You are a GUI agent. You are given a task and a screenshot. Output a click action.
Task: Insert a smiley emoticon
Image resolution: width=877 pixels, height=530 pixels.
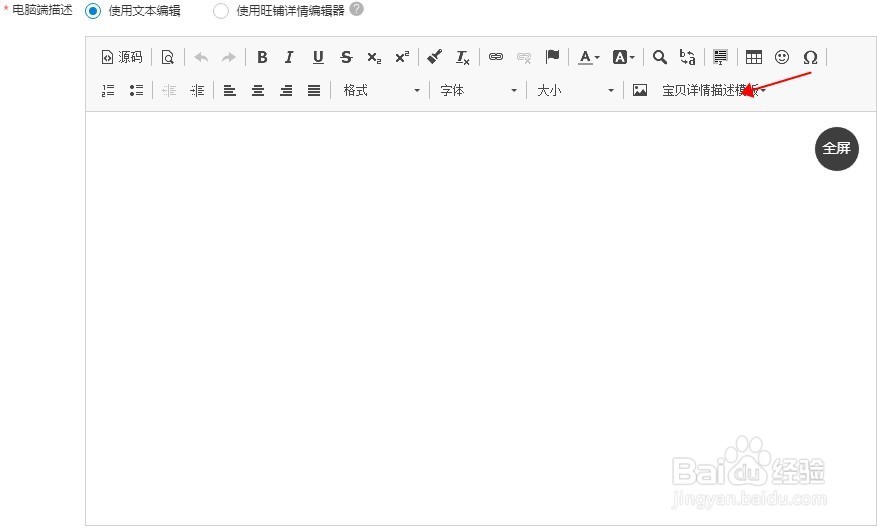tap(782, 57)
